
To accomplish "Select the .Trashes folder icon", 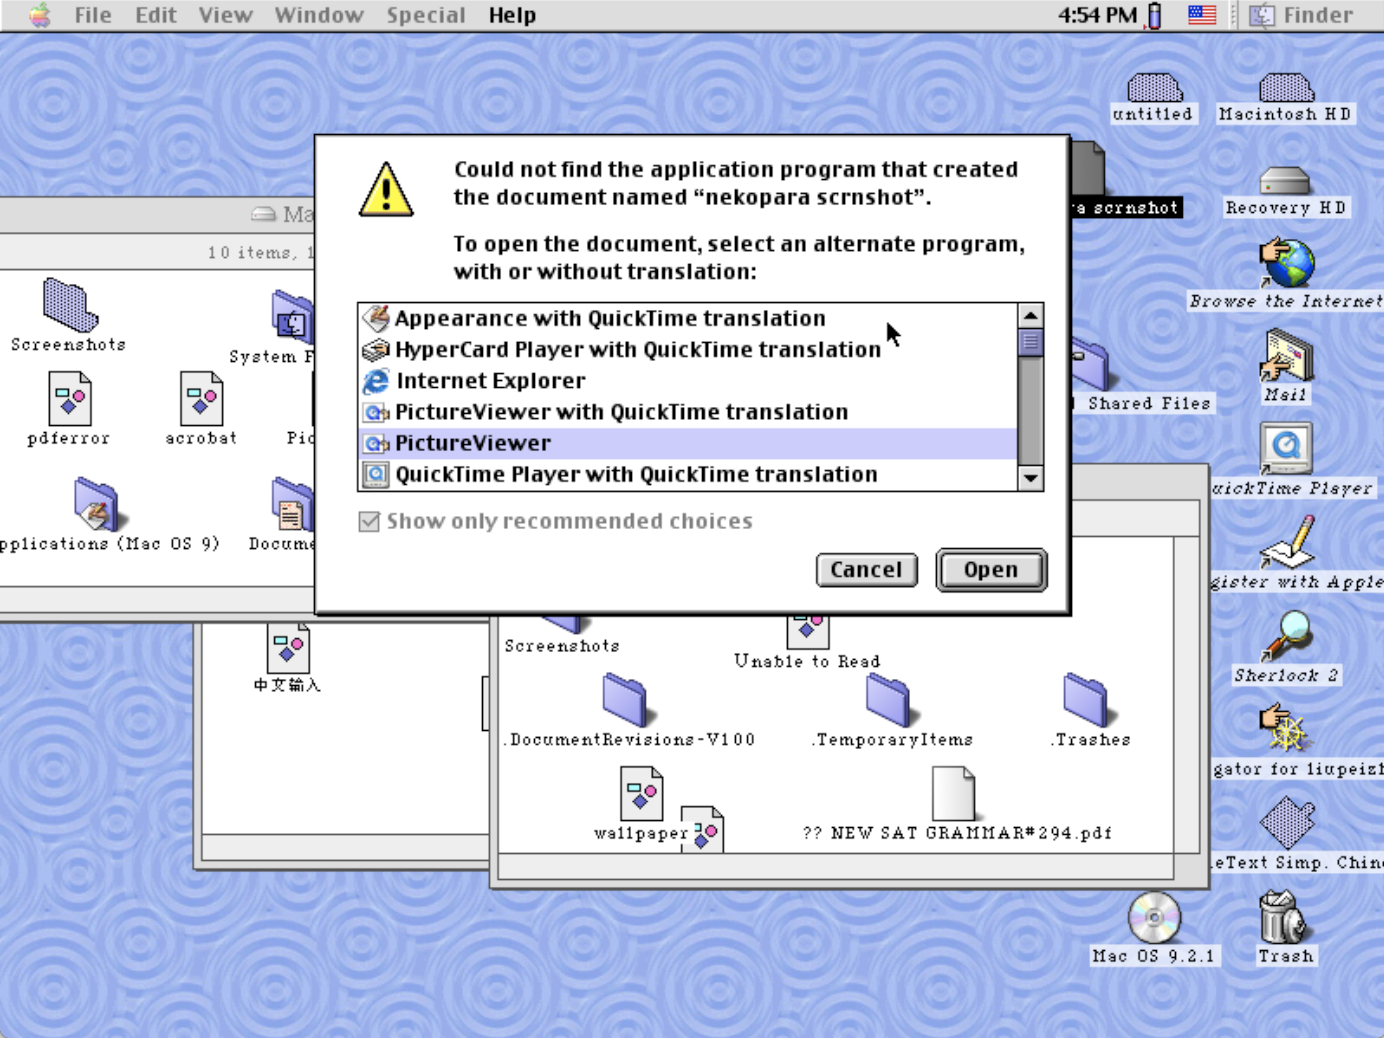I will [x=1086, y=700].
